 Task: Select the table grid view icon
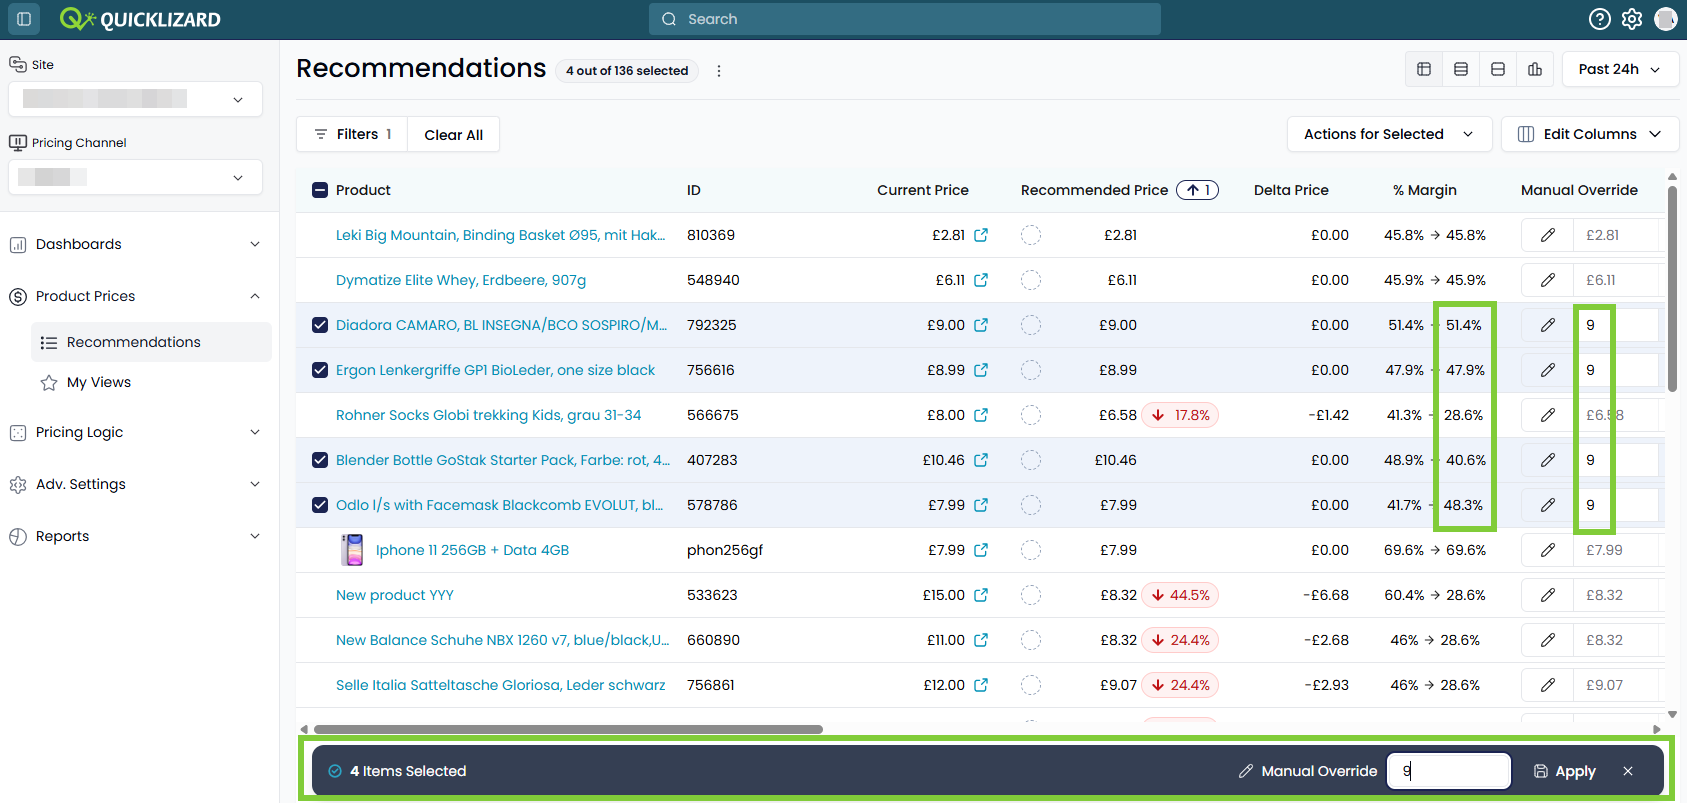(x=1424, y=69)
